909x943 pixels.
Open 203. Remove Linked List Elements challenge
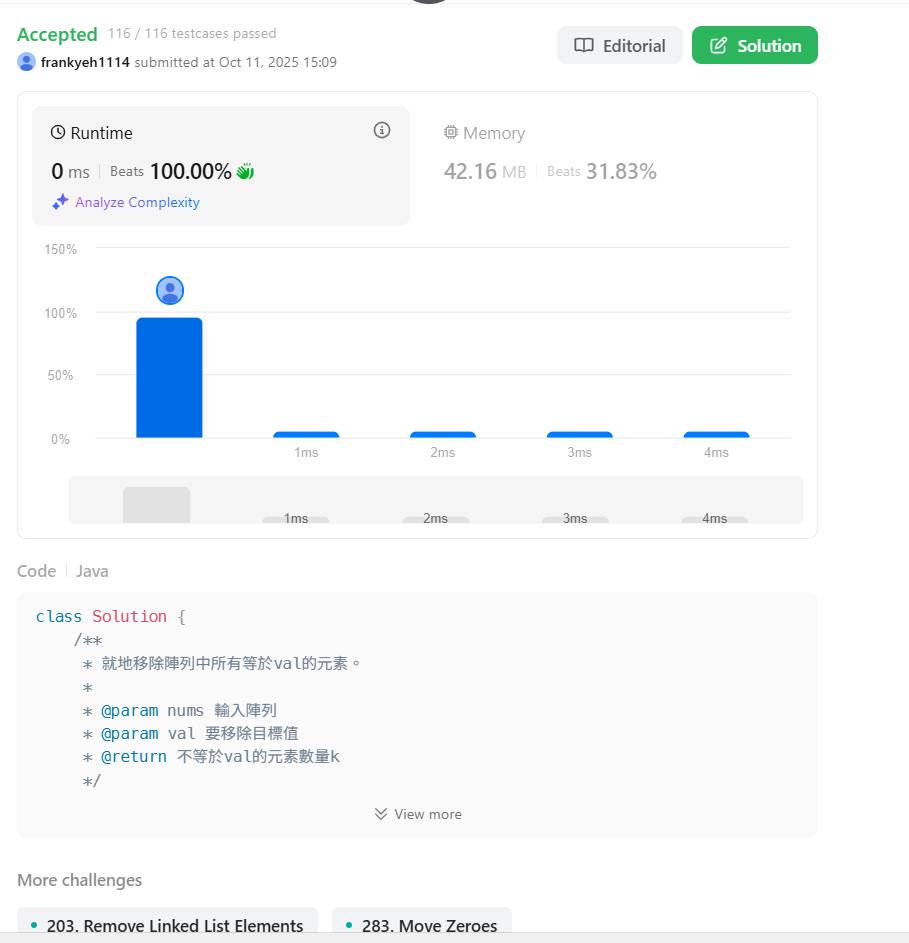167,925
